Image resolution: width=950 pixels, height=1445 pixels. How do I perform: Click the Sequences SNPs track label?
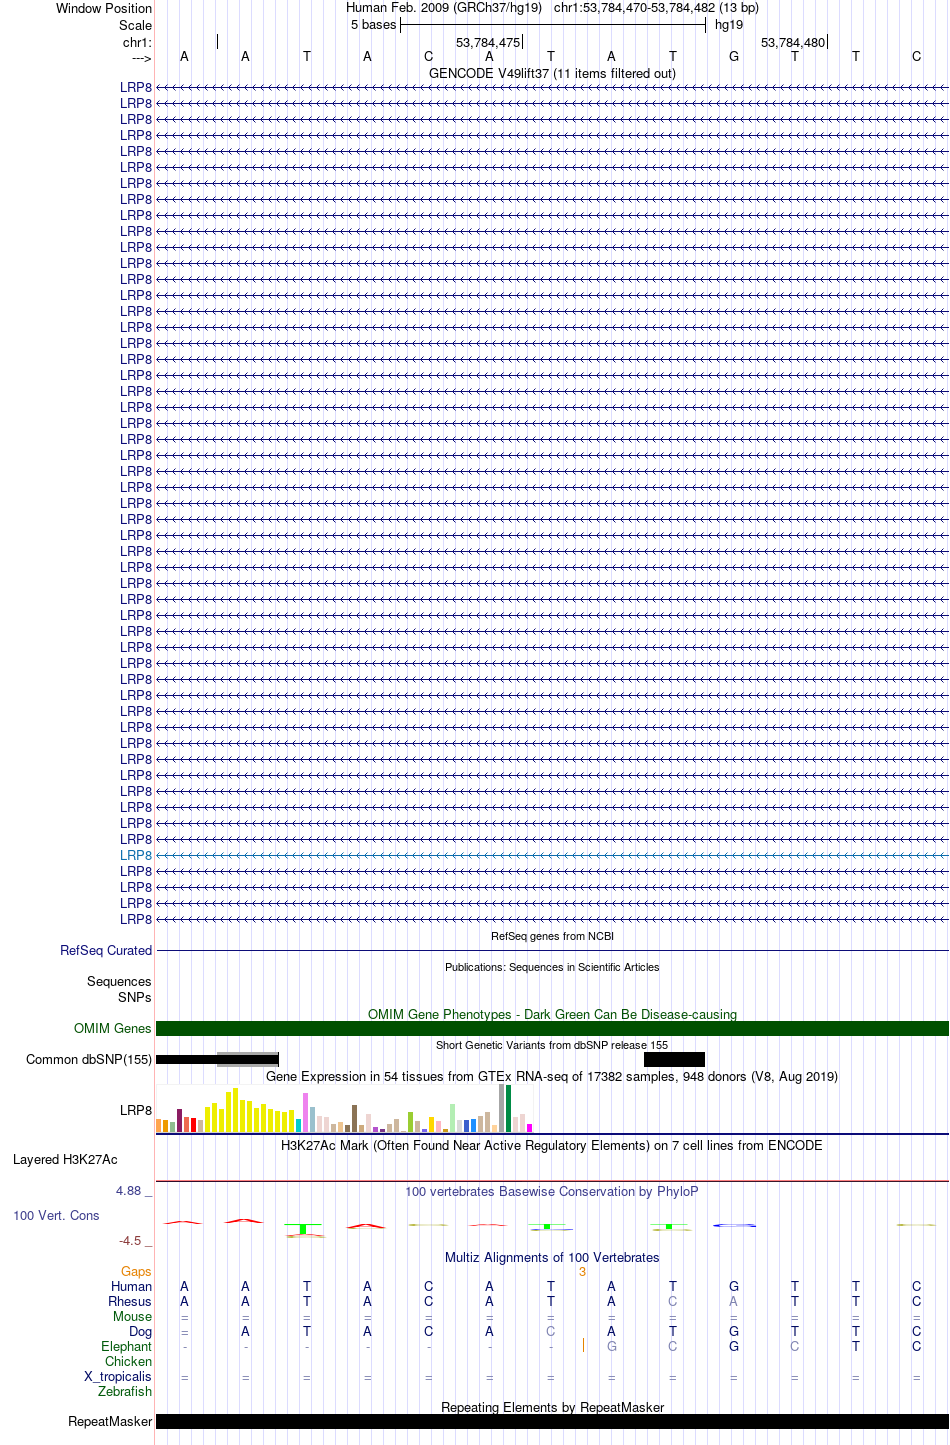(x=119, y=989)
